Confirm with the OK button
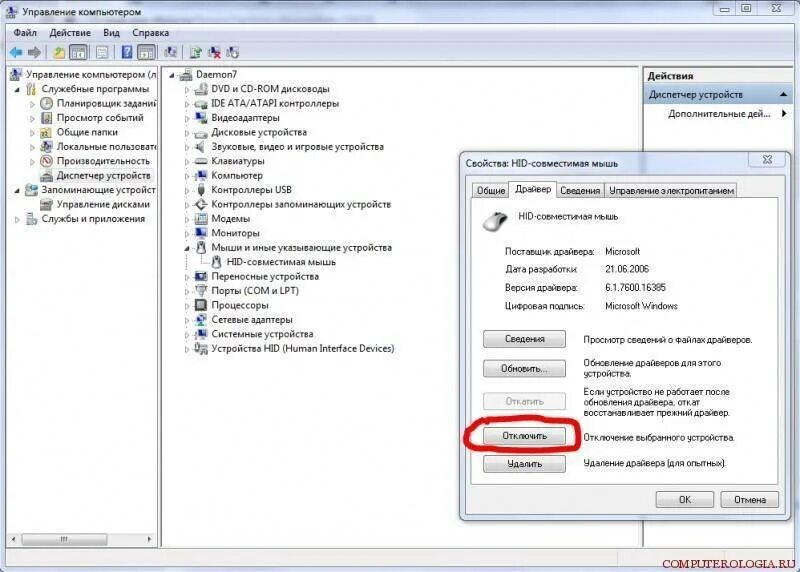The image size is (800, 572). click(x=685, y=500)
